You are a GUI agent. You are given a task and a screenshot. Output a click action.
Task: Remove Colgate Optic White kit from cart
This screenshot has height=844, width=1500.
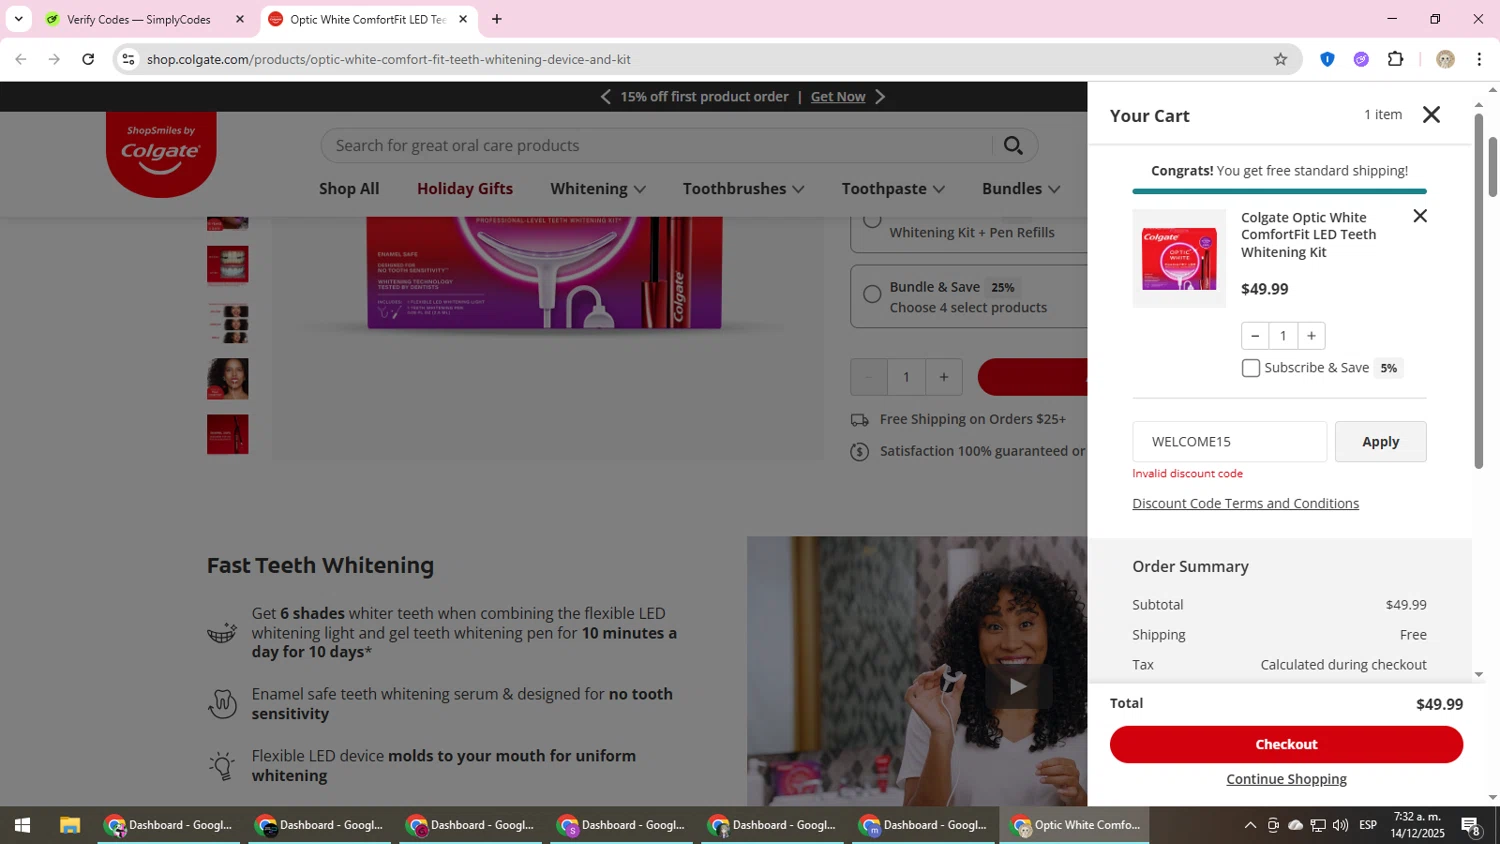pyautogui.click(x=1419, y=216)
